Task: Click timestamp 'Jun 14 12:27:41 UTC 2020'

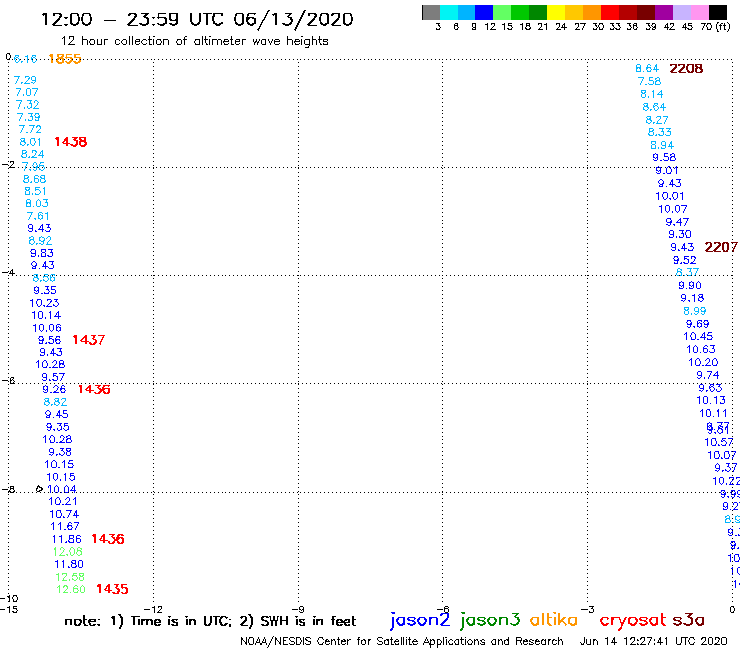Action: click(x=653, y=641)
